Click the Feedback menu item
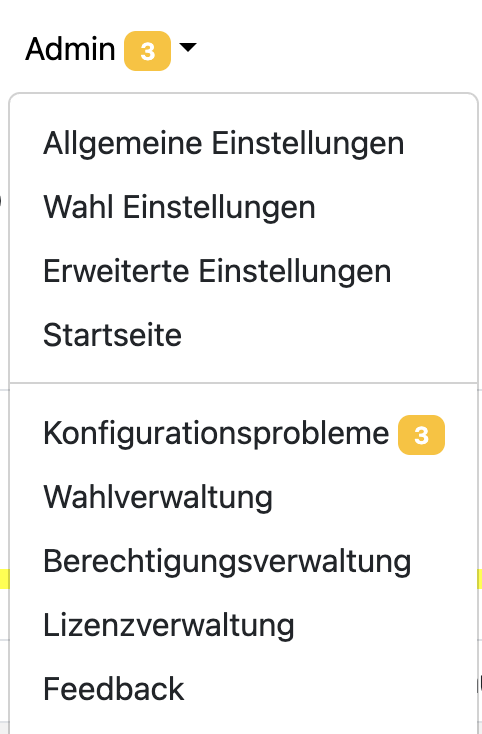The height and width of the screenshot is (734, 482). click(x=243, y=689)
